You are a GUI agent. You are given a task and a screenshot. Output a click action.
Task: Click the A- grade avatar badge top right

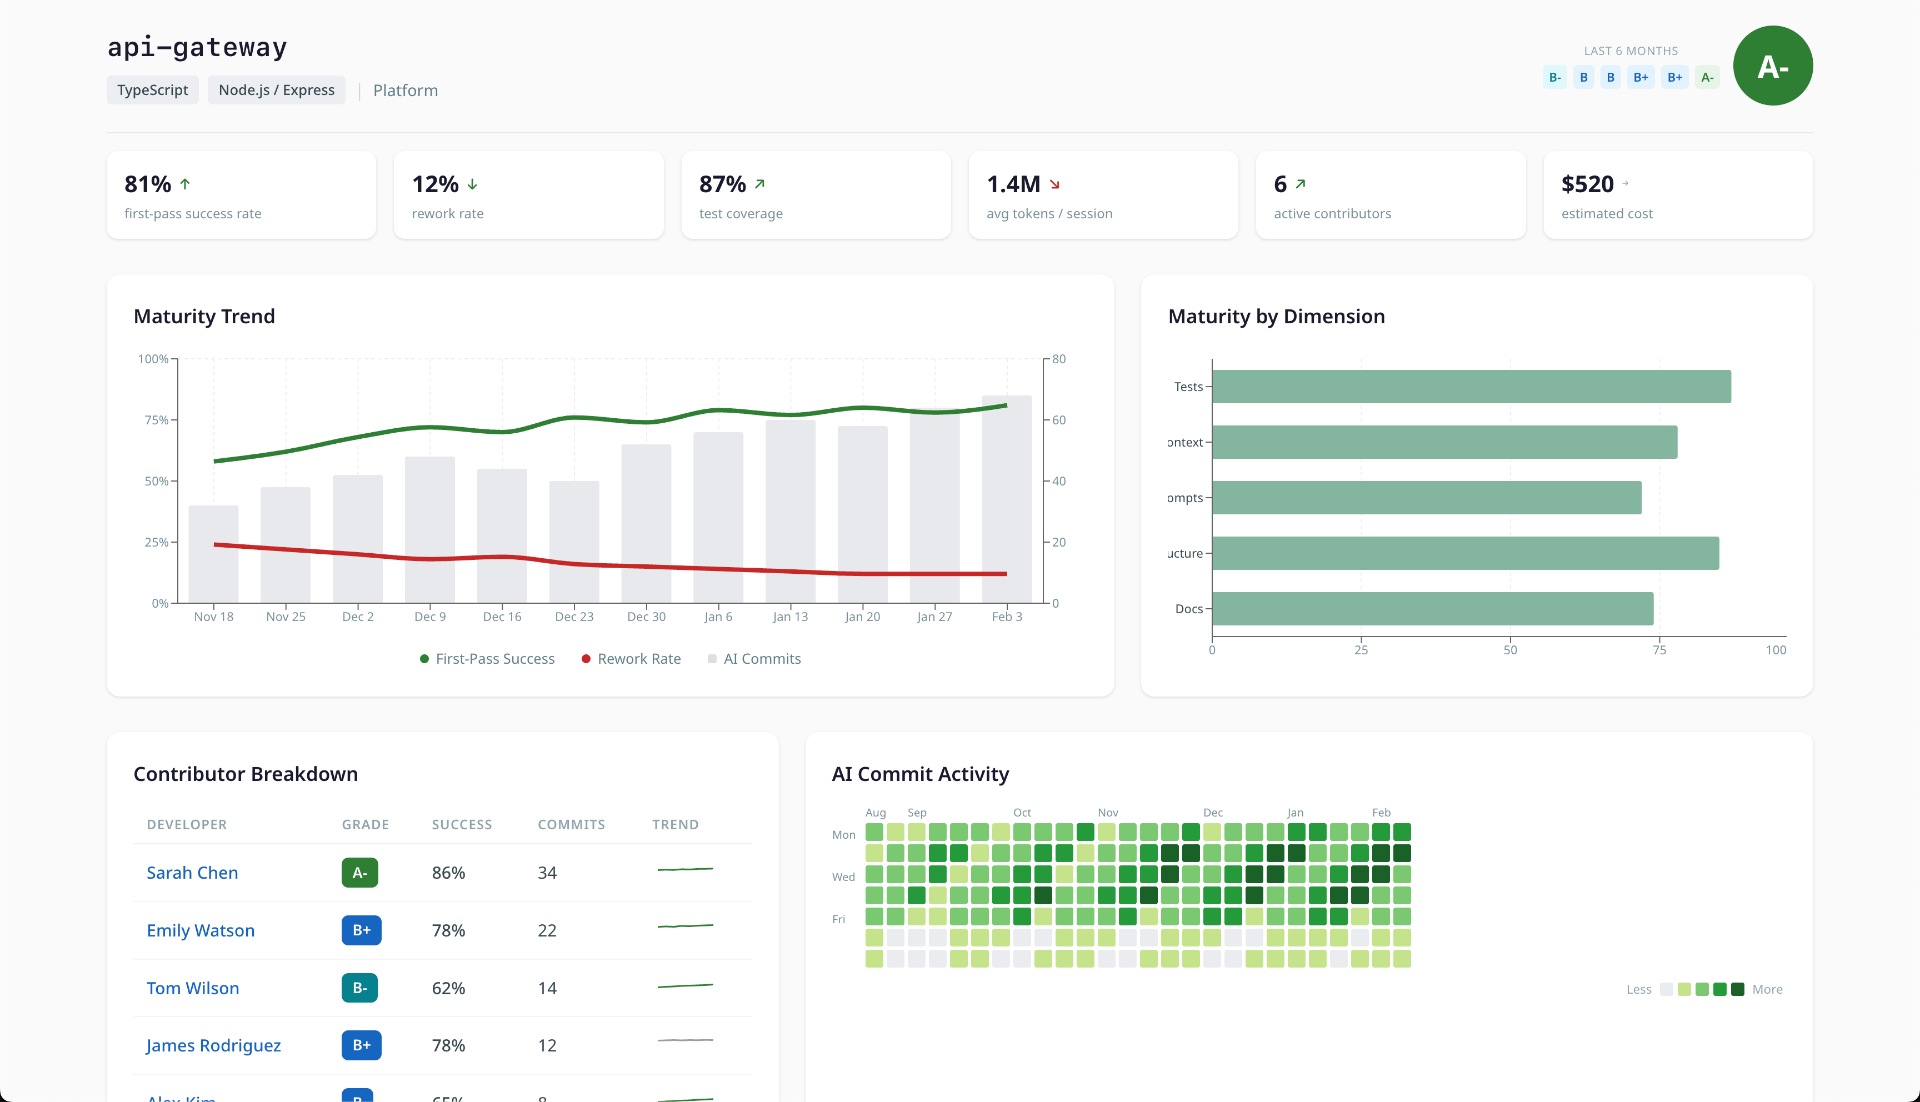[1772, 65]
